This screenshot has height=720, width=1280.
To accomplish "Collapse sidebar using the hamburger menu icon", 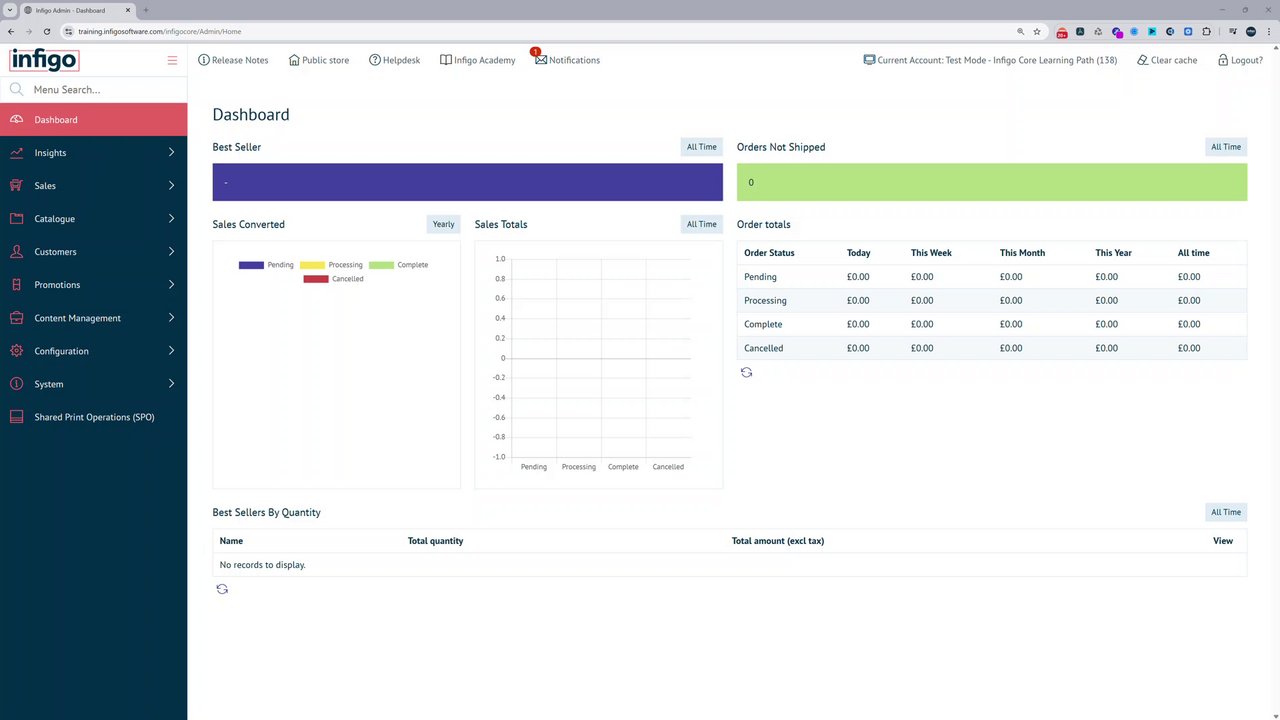I will pos(172,60).
